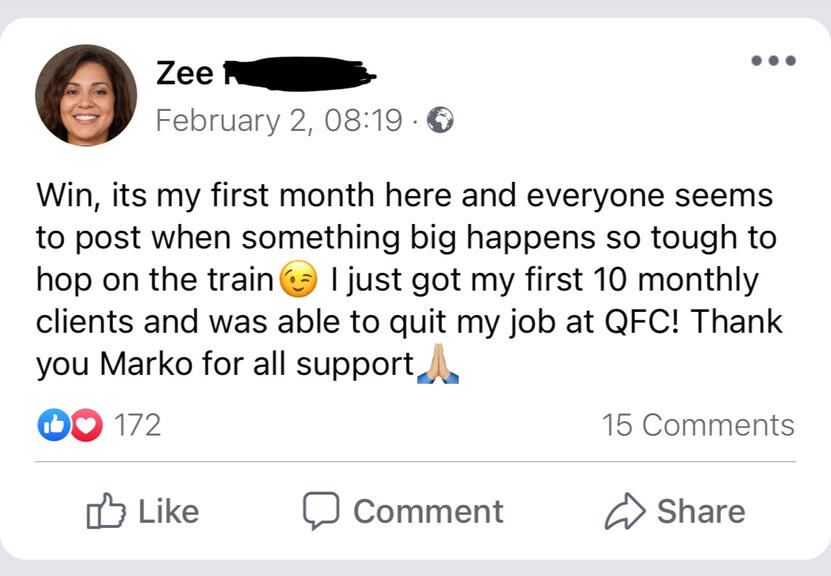The height and width of the screenshot is (576, 831).
Task: Open the 15 Comments link
Action: (x=698, y=425)
